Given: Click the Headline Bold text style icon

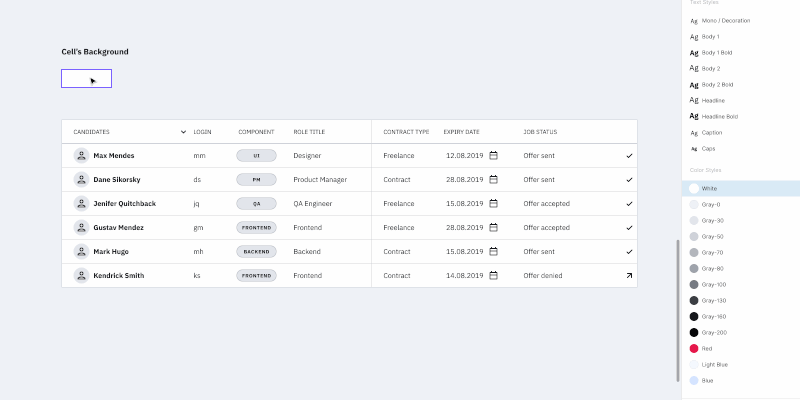Looking at the screenshot, I should pos(694,117).
